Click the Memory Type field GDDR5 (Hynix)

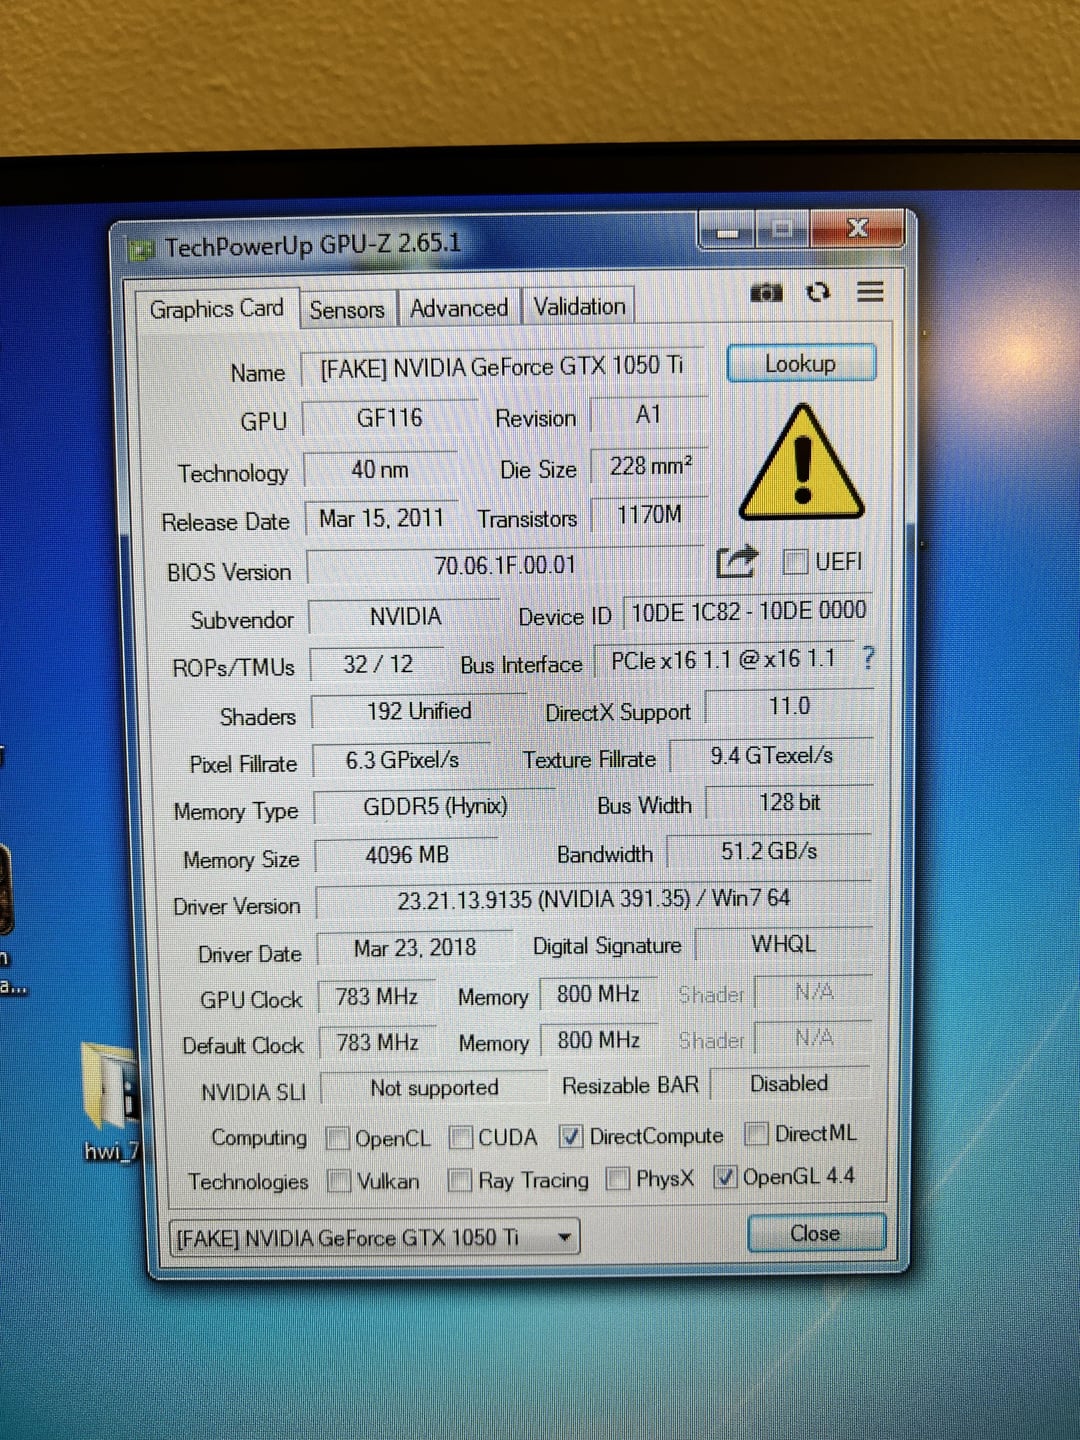435,807
